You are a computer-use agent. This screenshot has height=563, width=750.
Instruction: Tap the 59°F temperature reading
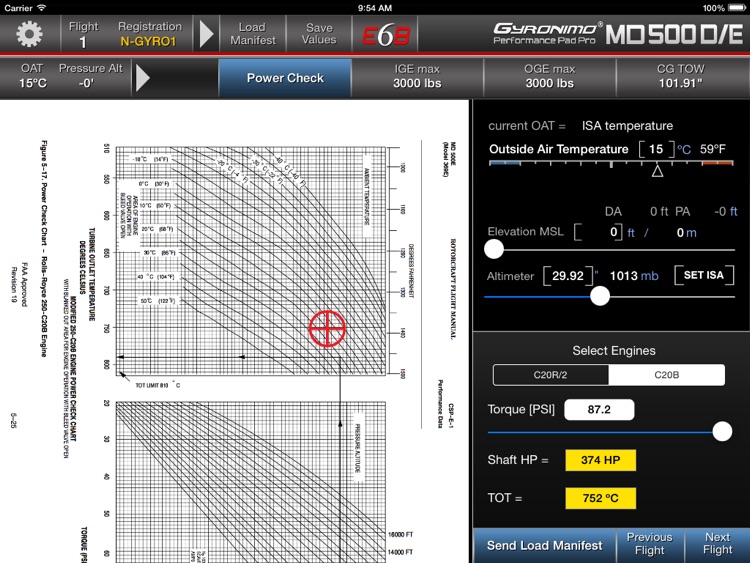(713, 149)
